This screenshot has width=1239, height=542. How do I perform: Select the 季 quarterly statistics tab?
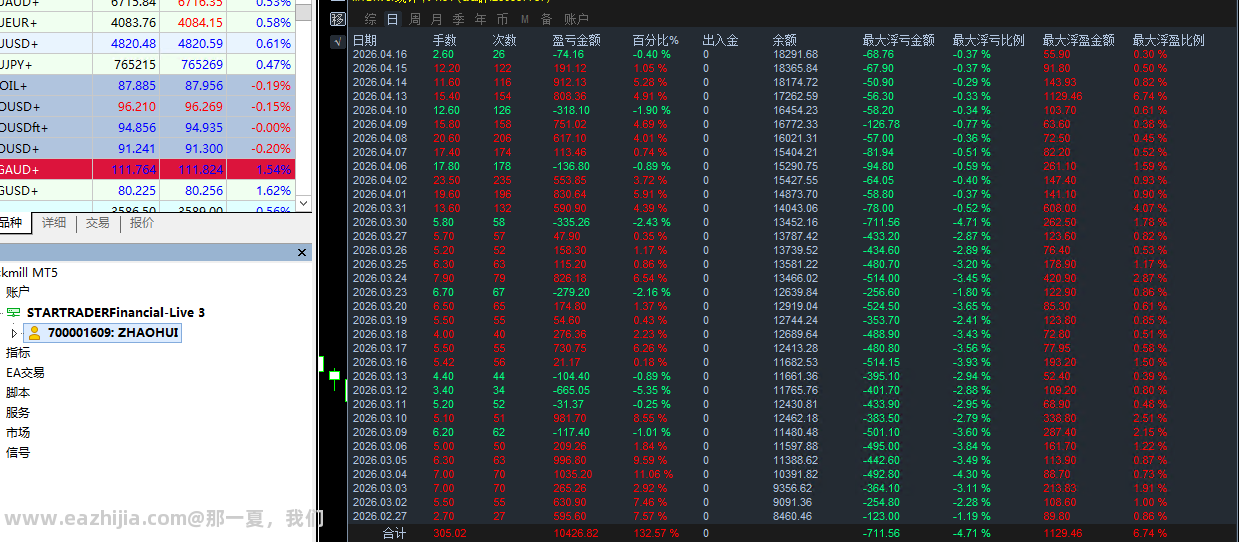pyautogui.click(x=458, y=19)
